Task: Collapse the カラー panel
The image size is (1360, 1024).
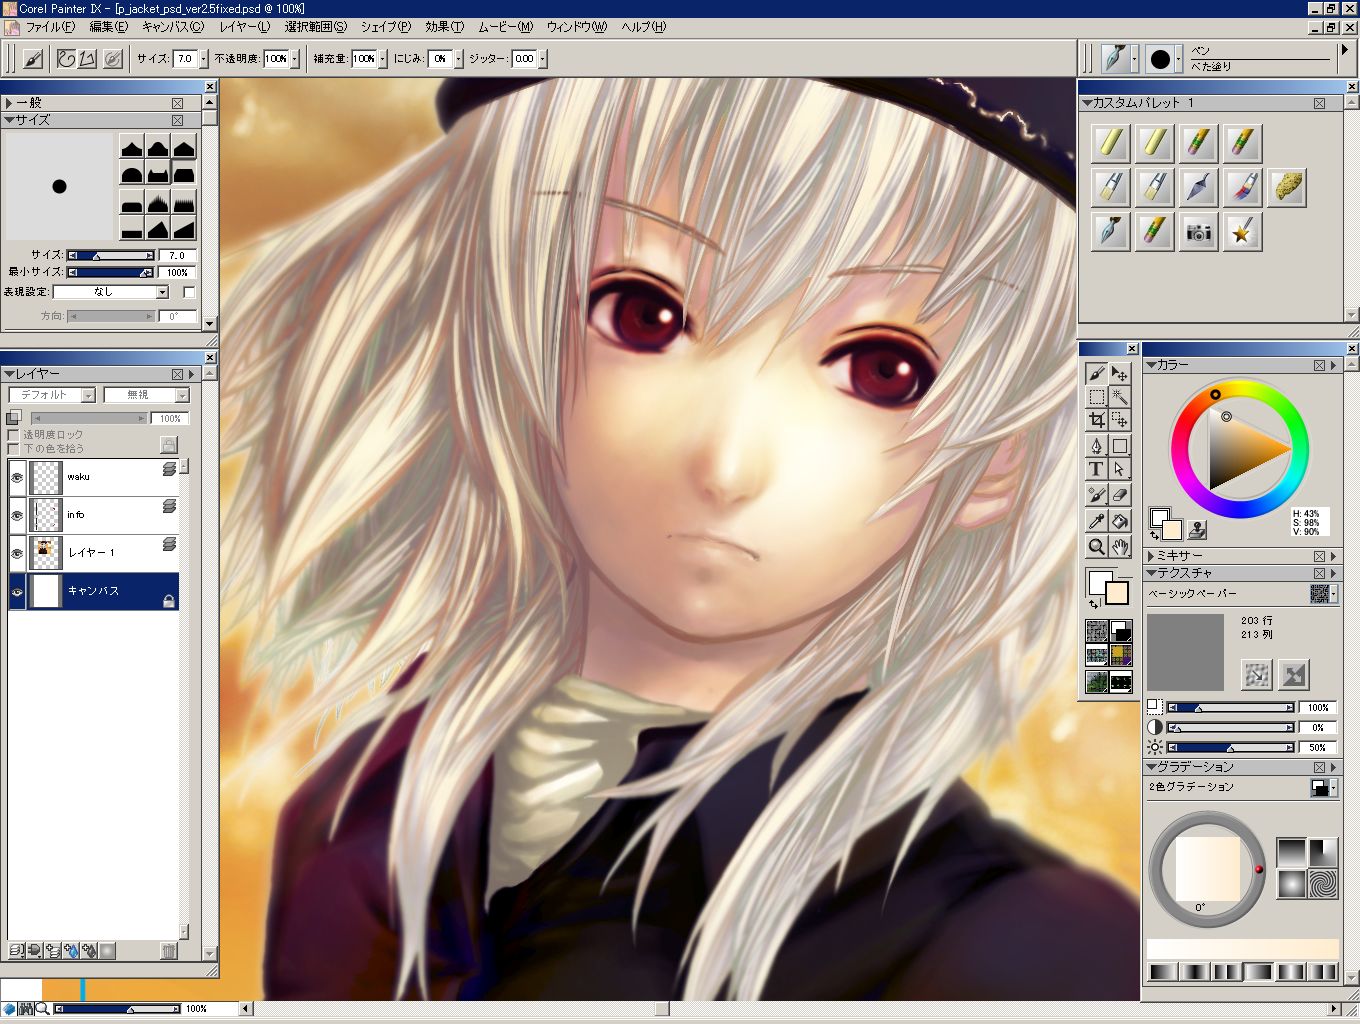Action: click(x=1151, y=365)
